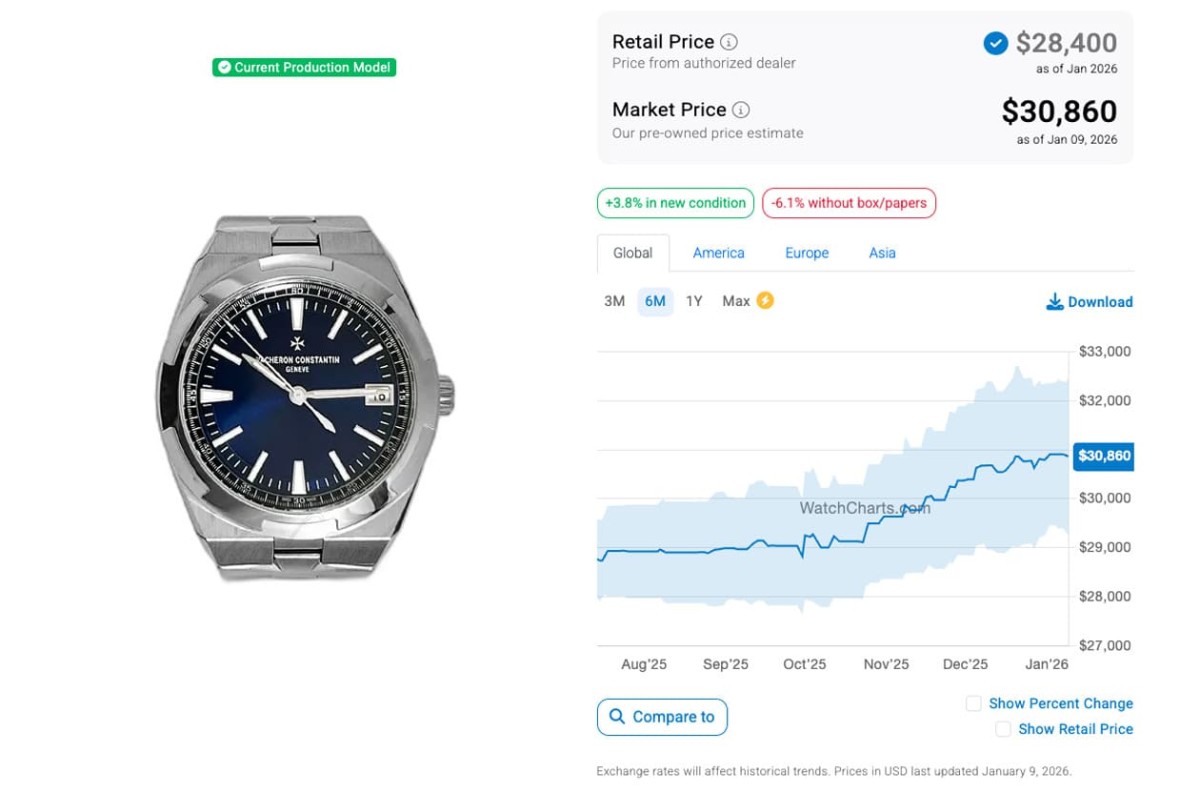The height and width of the screenshot is (793, 1200).
Task: Click the -6.1% without box/papers tag
Action: coord(848,203)
